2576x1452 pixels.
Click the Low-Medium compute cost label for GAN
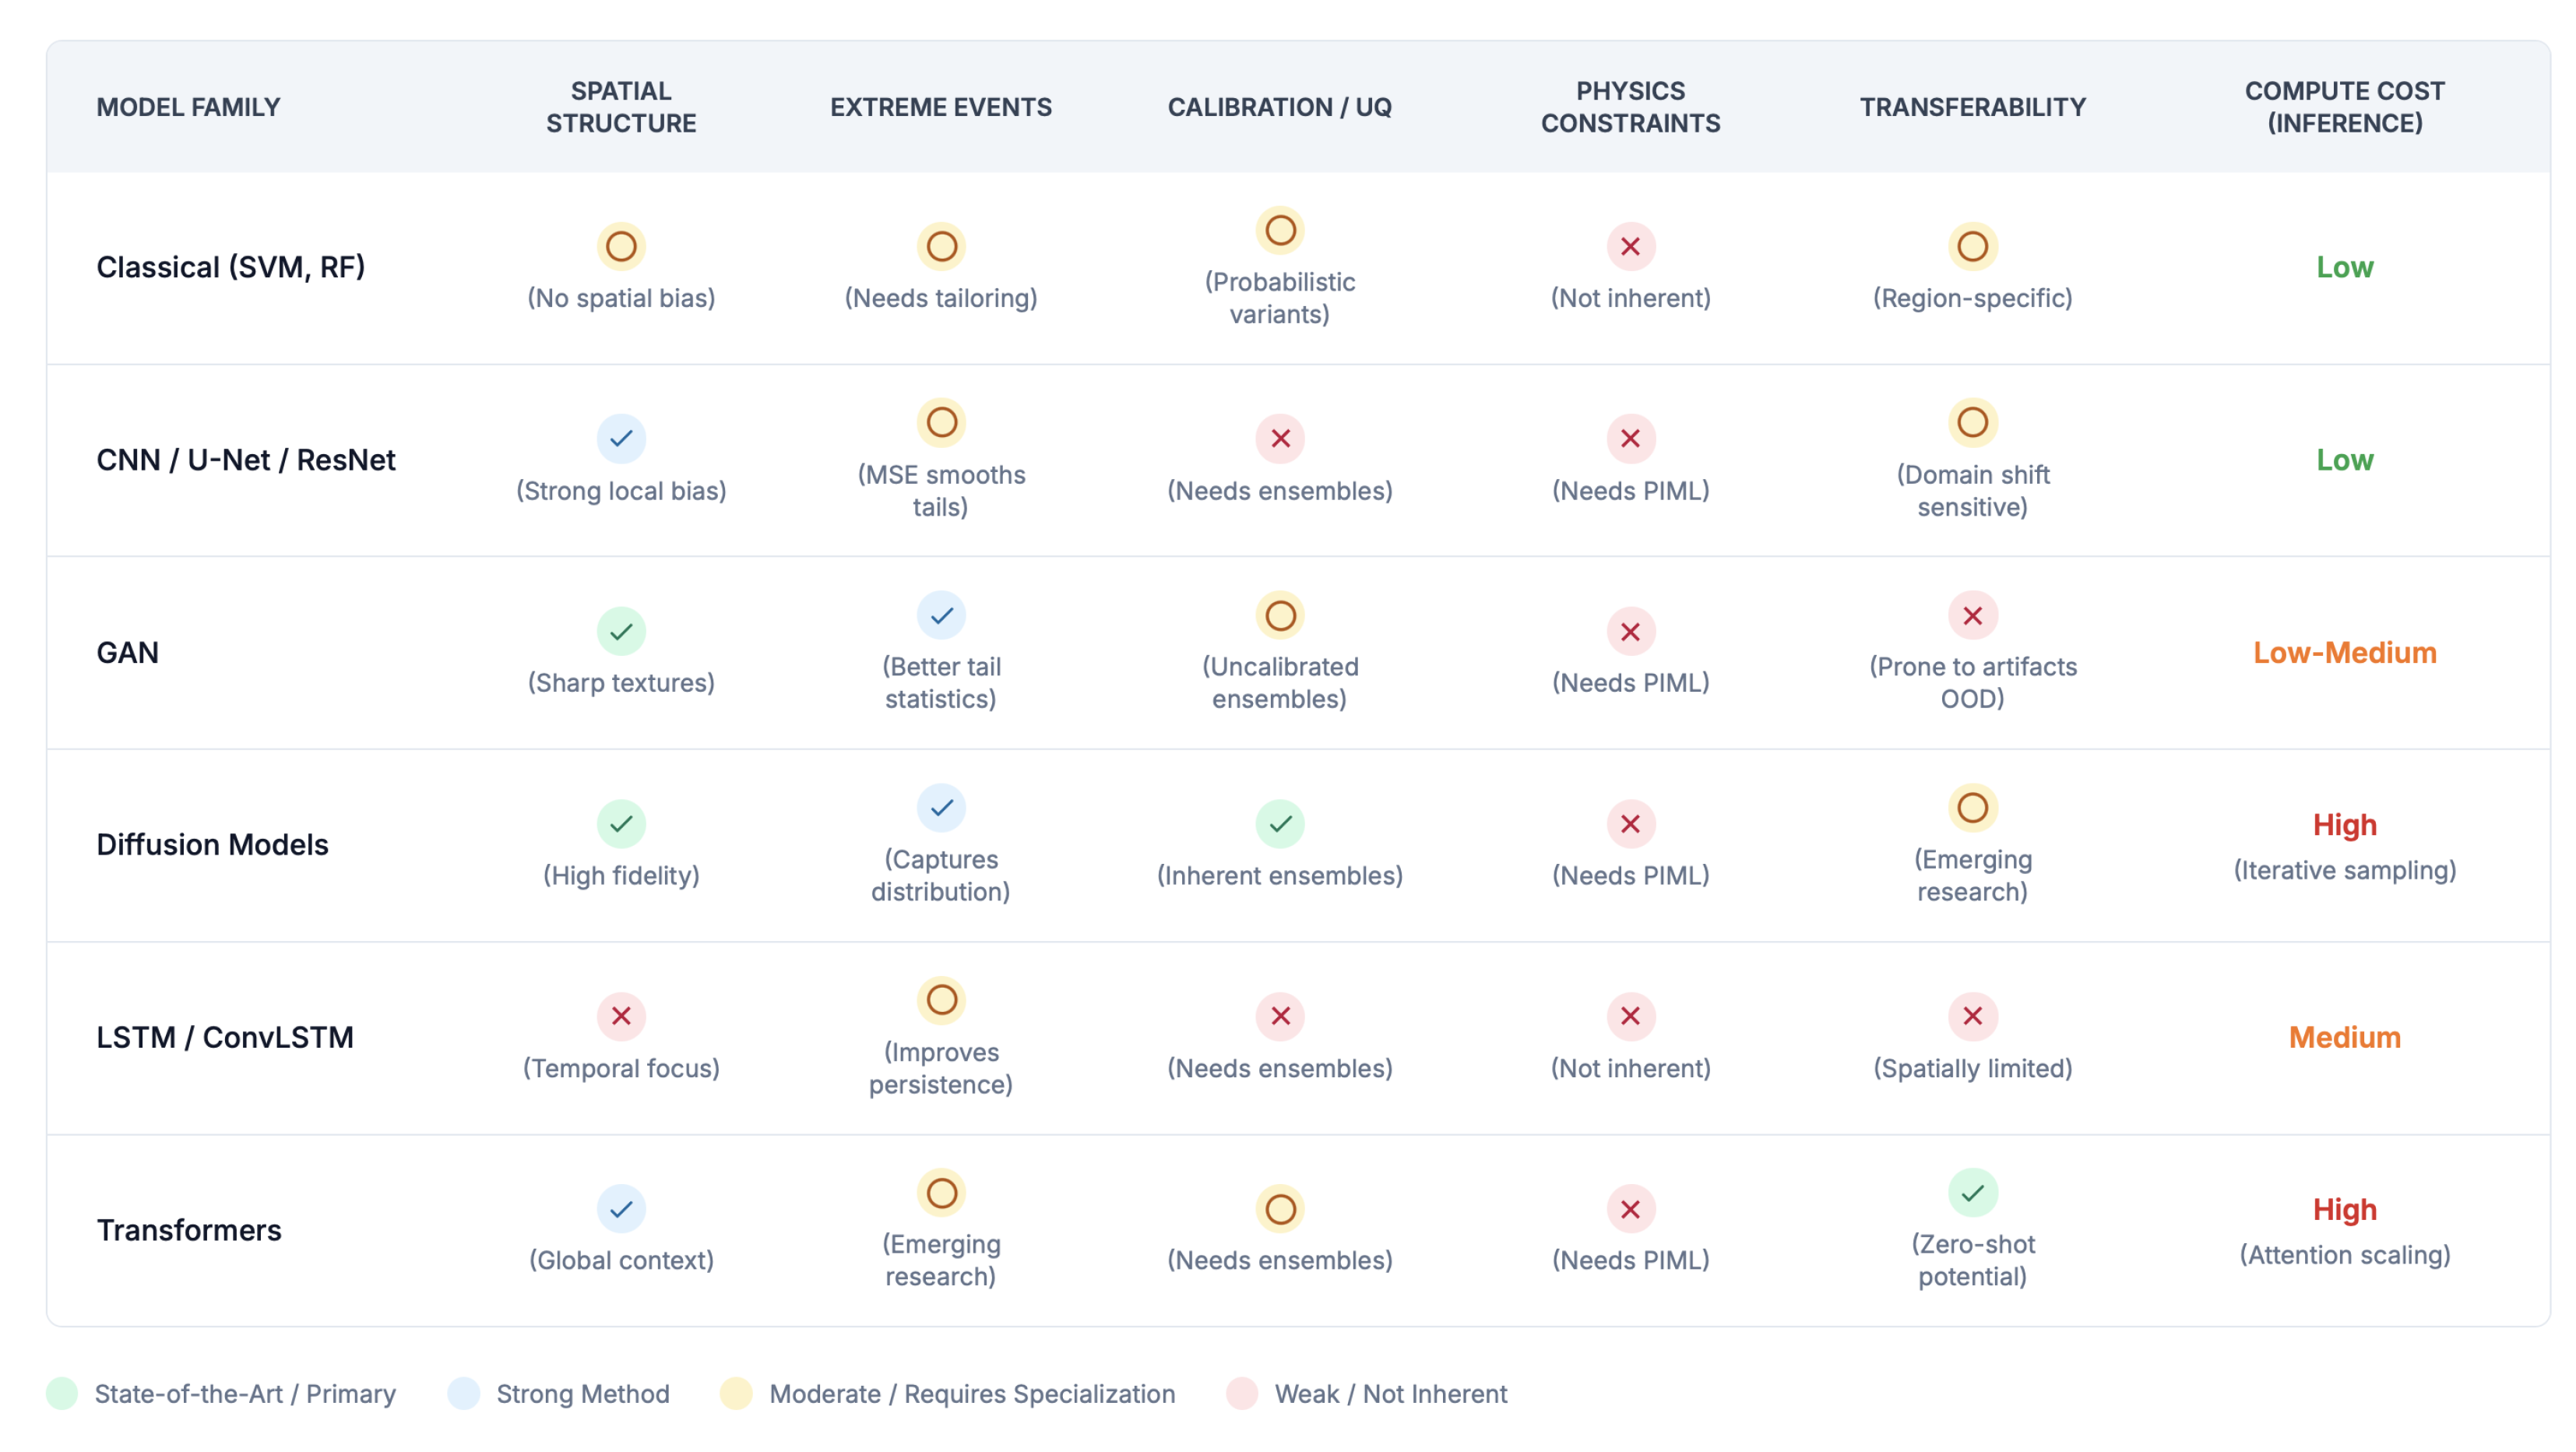2344,653
